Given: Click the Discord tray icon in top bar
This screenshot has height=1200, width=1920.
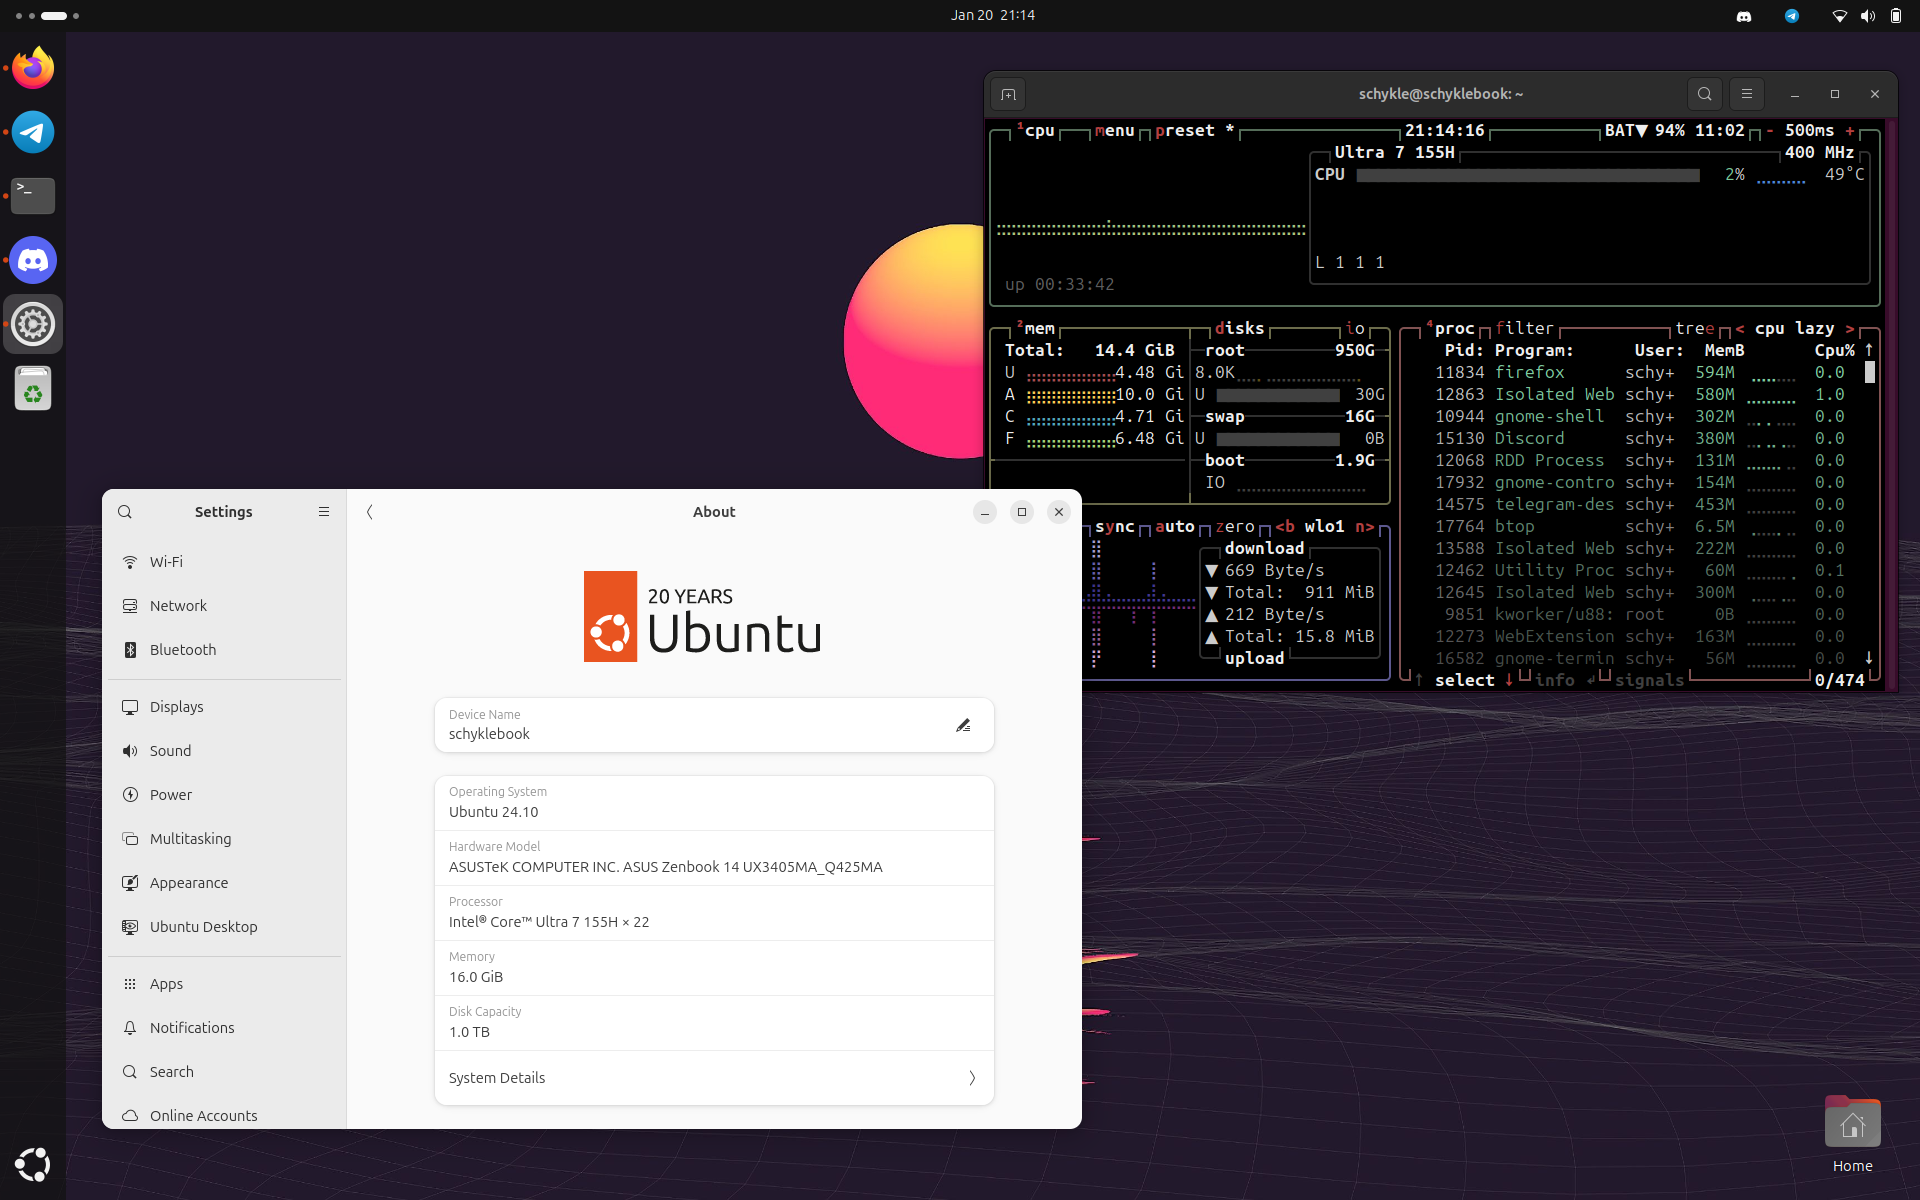Looking at the screenshot, I should [x=1744, y=16].
